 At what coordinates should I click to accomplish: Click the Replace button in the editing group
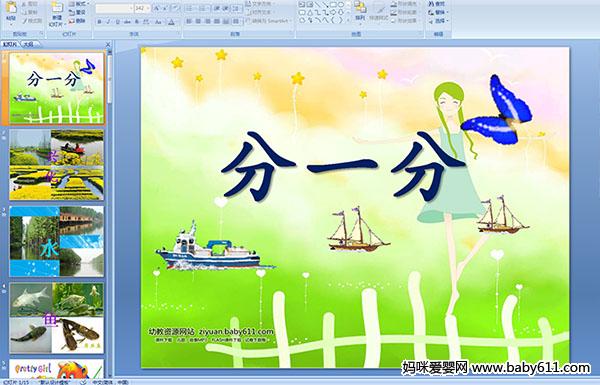click(x=437, y=12)
